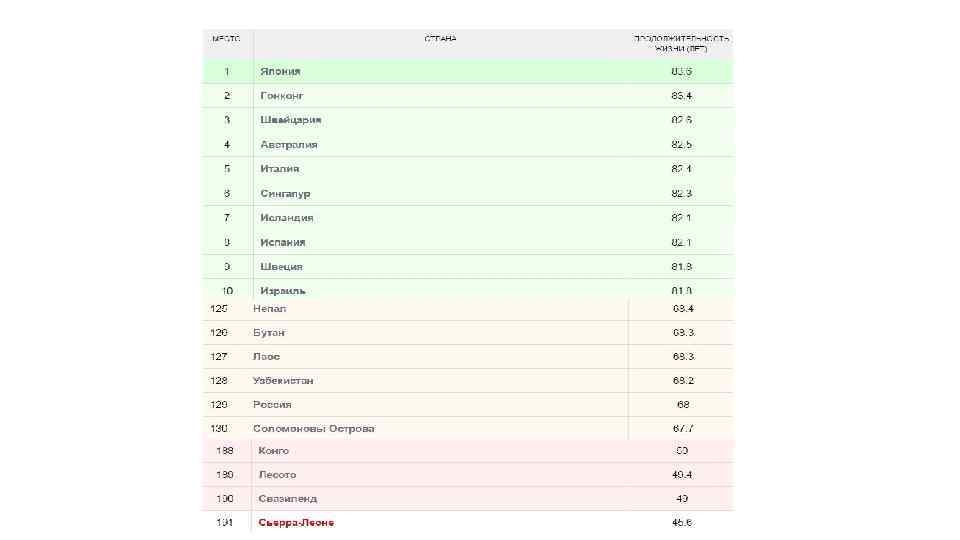Select Конго in the red section
This screenshot has height=540, width=960.
point(273,451)
